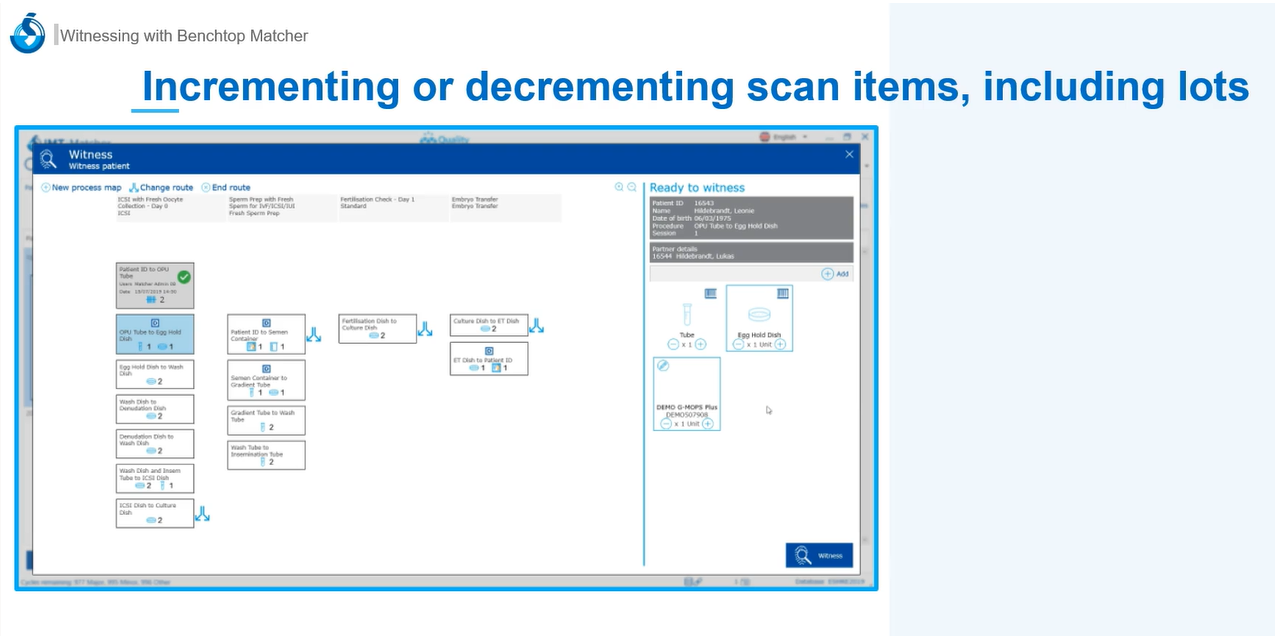Viewport: 1275px width, 636px height.
Task: Select Change route option
Action: (x=161, y=187)
